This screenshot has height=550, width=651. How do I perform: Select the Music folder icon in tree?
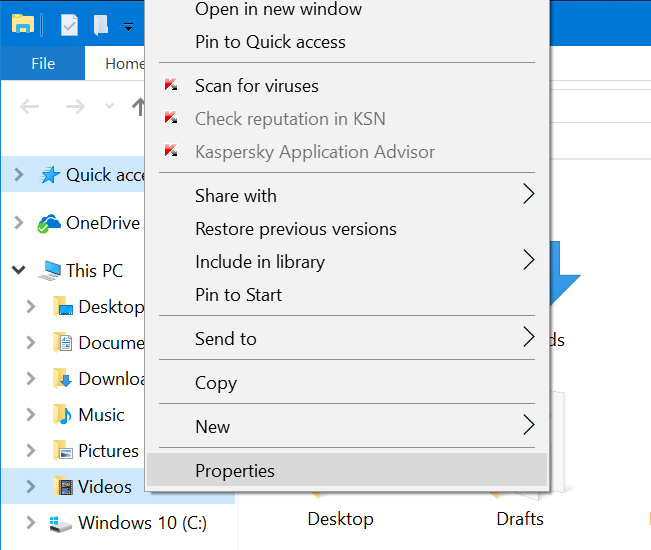[63, 414]
